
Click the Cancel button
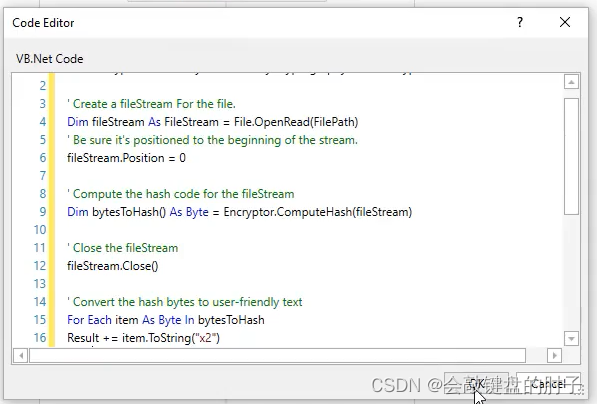[548, 384]
